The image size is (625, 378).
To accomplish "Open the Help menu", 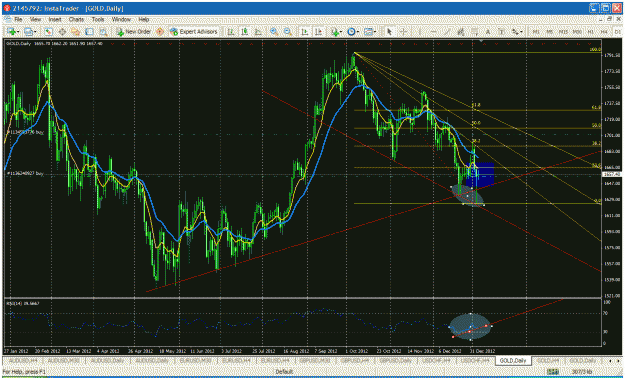I will pos(143,19).
